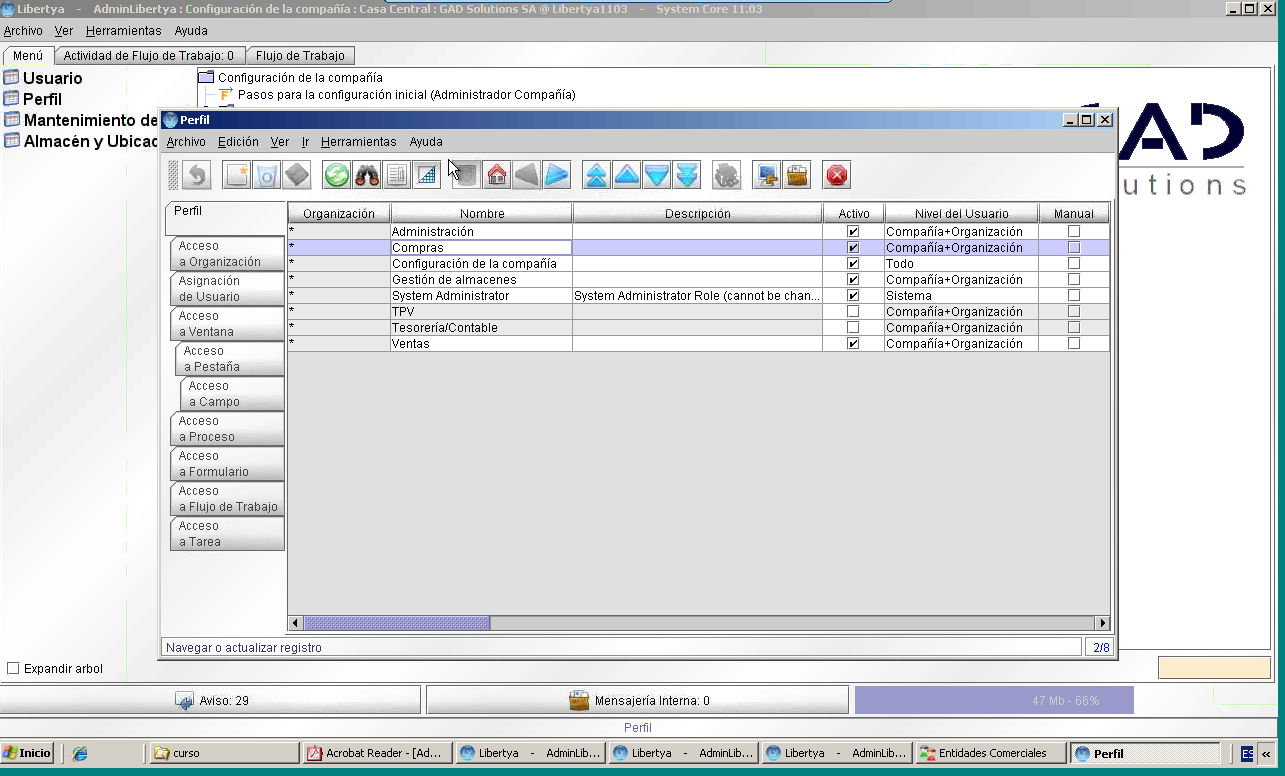Image resolution: width=1285 pixels, height=776 pixels.
Task: Open the Herramientas menu in the Perfil window
Action: 359,142
